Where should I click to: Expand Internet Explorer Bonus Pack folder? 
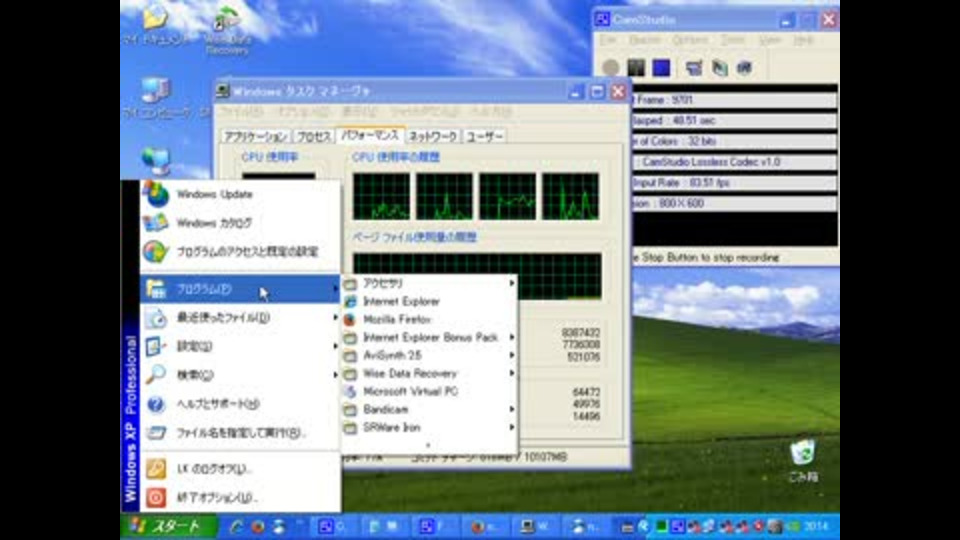pyautogui.click(x=430, y=337)
